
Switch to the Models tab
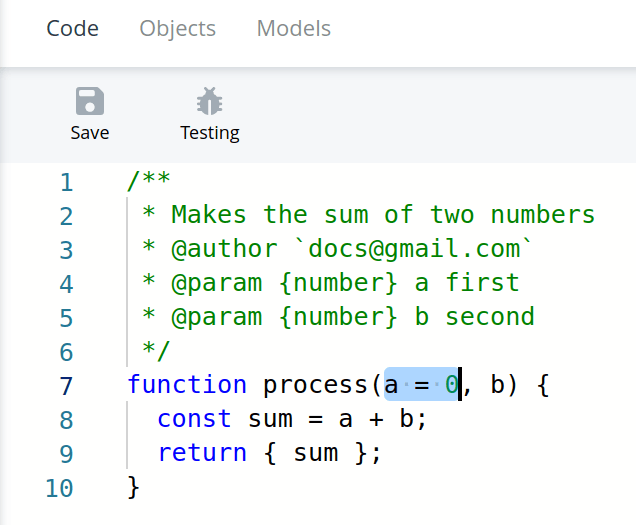pyautogui.click(x=294, y=28)
